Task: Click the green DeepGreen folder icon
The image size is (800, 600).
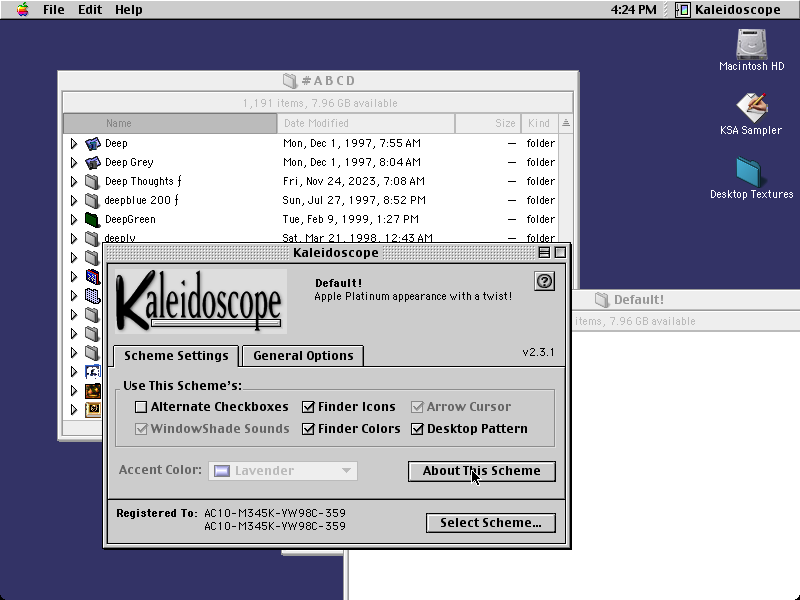Action: tap(92, 219)
